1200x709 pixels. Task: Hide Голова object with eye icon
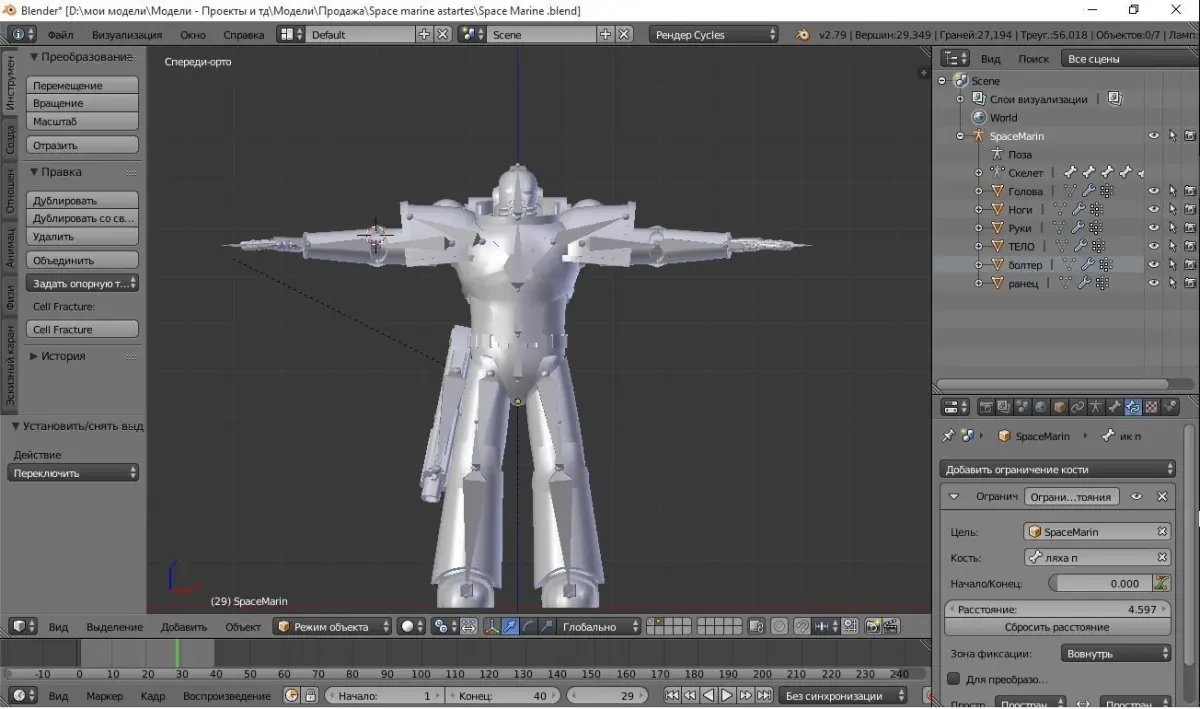point(1154,191)
